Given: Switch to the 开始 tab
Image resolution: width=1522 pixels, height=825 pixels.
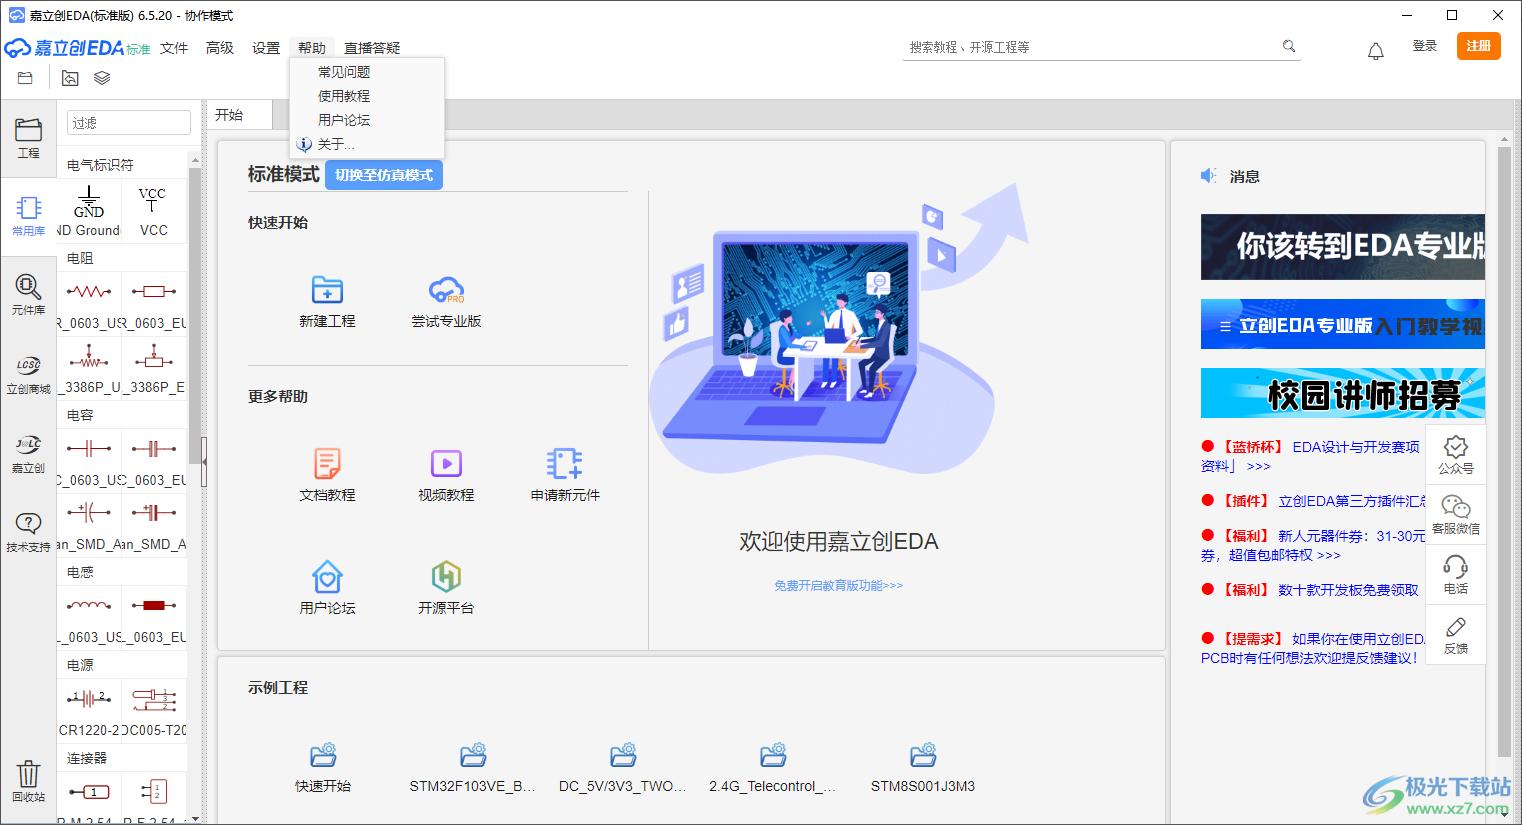Looking at the screenshot, I should [x=238, y=115].
